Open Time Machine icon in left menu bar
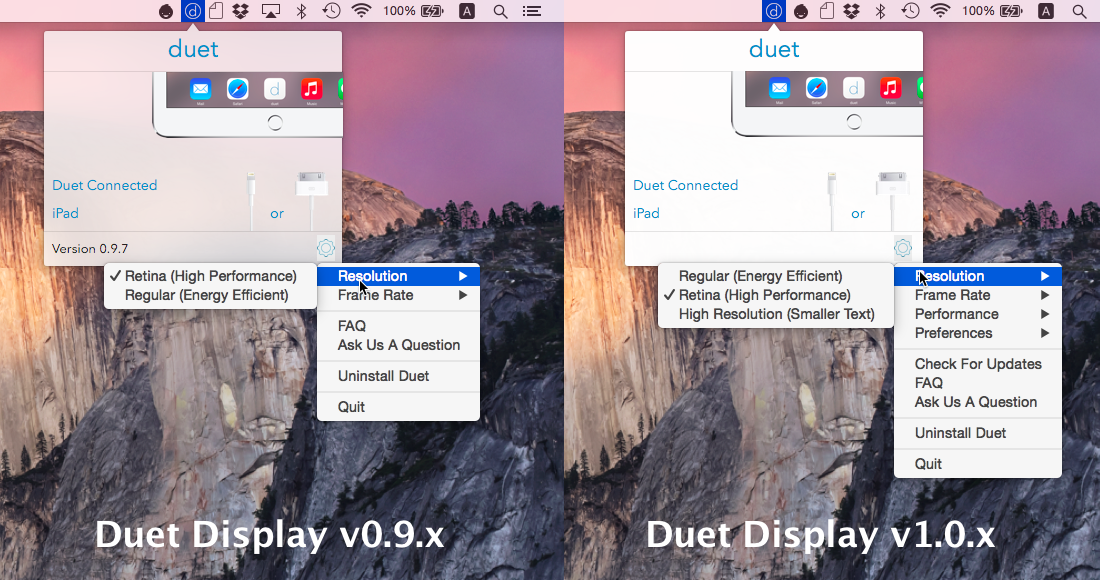The height and width of the screenshot is (580, 1100). (331, 11)
